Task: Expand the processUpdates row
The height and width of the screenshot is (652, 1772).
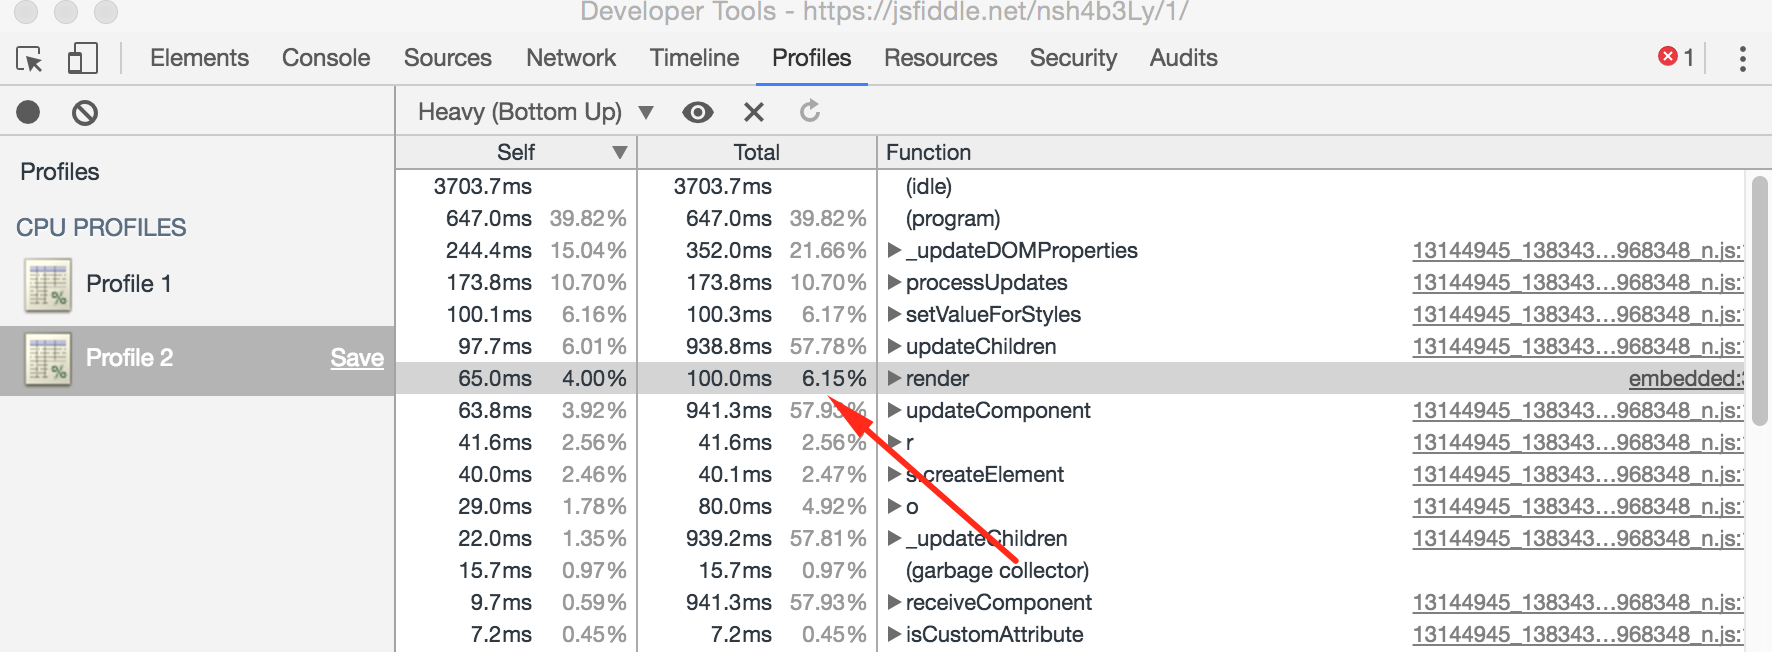Action: (895, 282)
